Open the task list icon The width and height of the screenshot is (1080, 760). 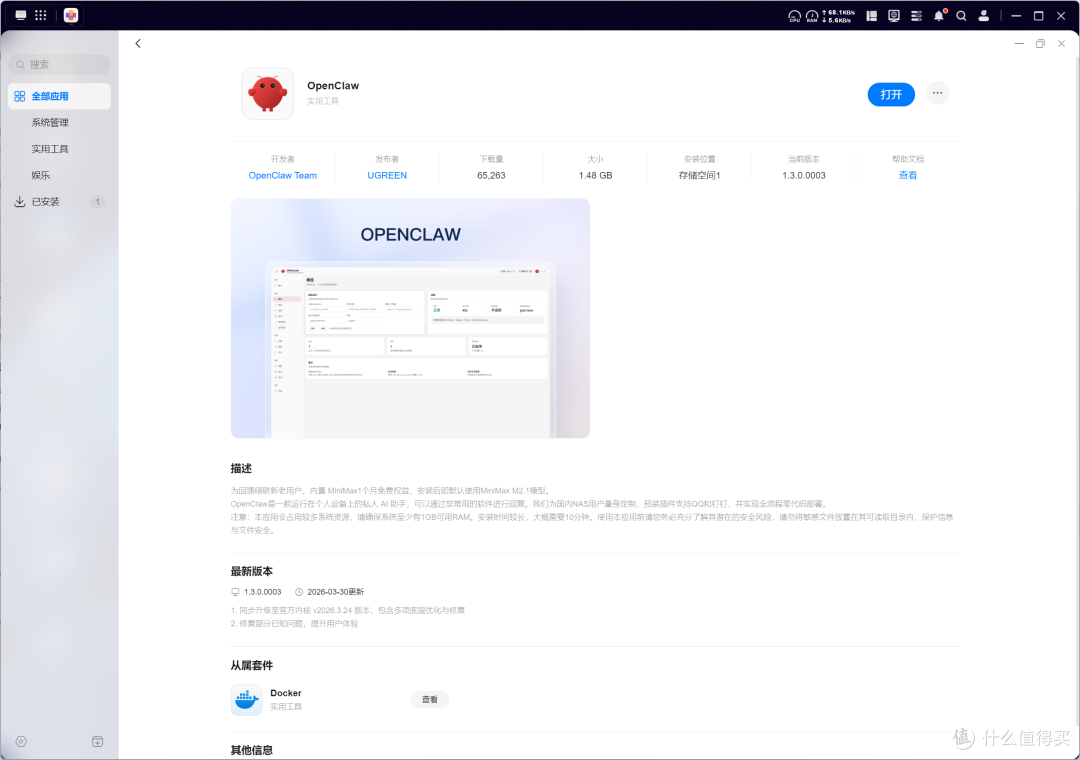[x=916, y=16]
